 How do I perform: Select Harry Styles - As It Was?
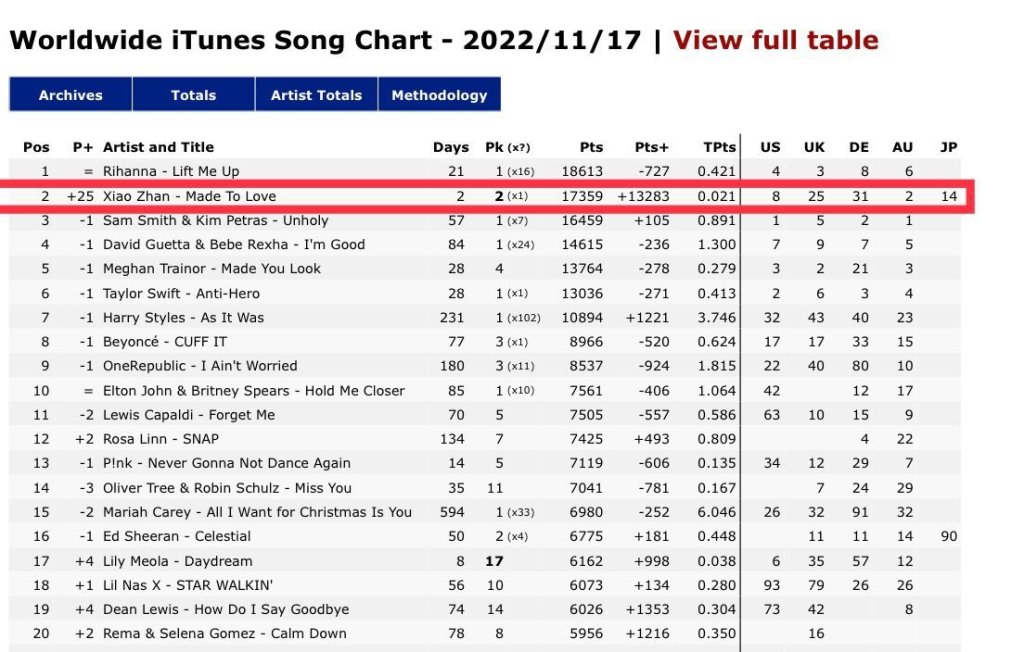(184, 318)
